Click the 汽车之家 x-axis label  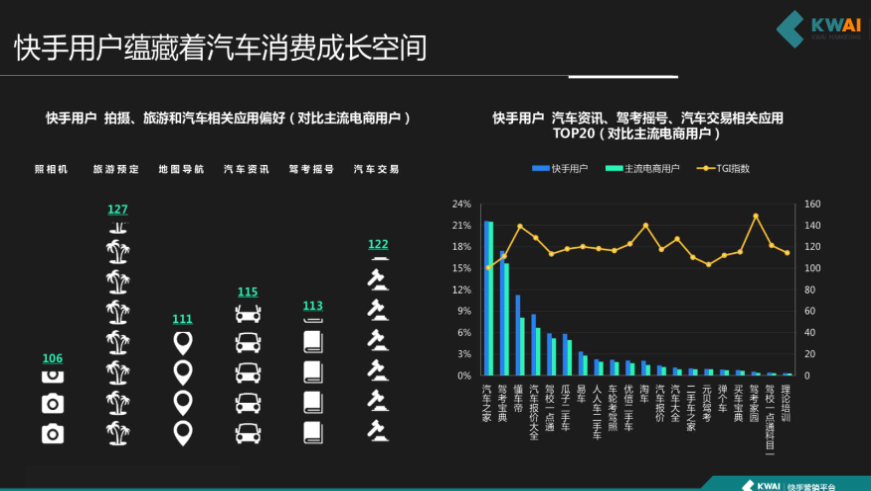pyautogui.click(x=487, y=403)
